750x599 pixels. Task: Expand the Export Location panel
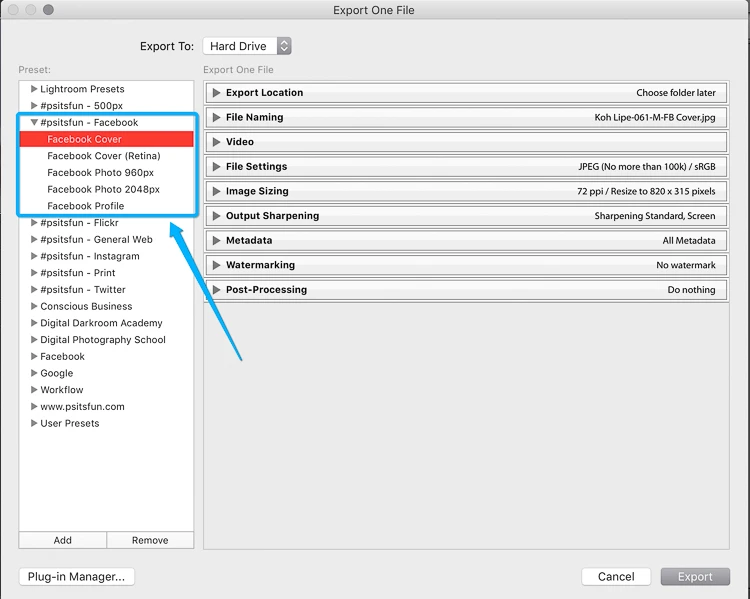[x=216, y=93]
